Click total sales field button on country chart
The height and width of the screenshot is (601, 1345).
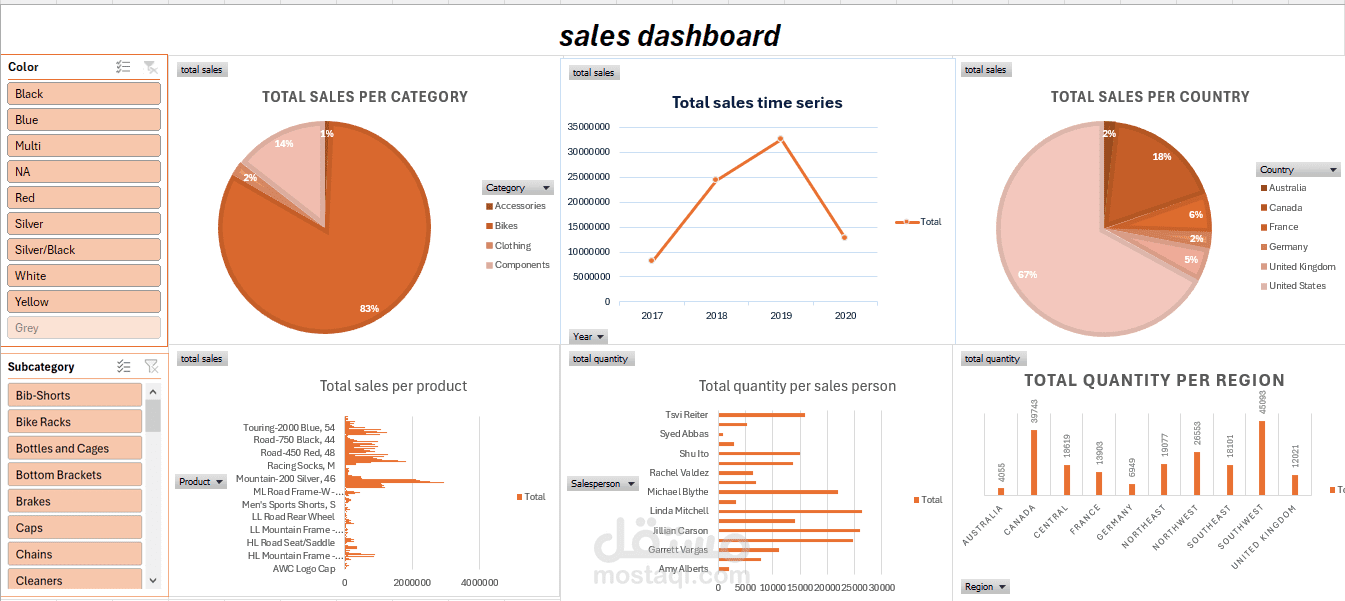[x=985, y=70]
